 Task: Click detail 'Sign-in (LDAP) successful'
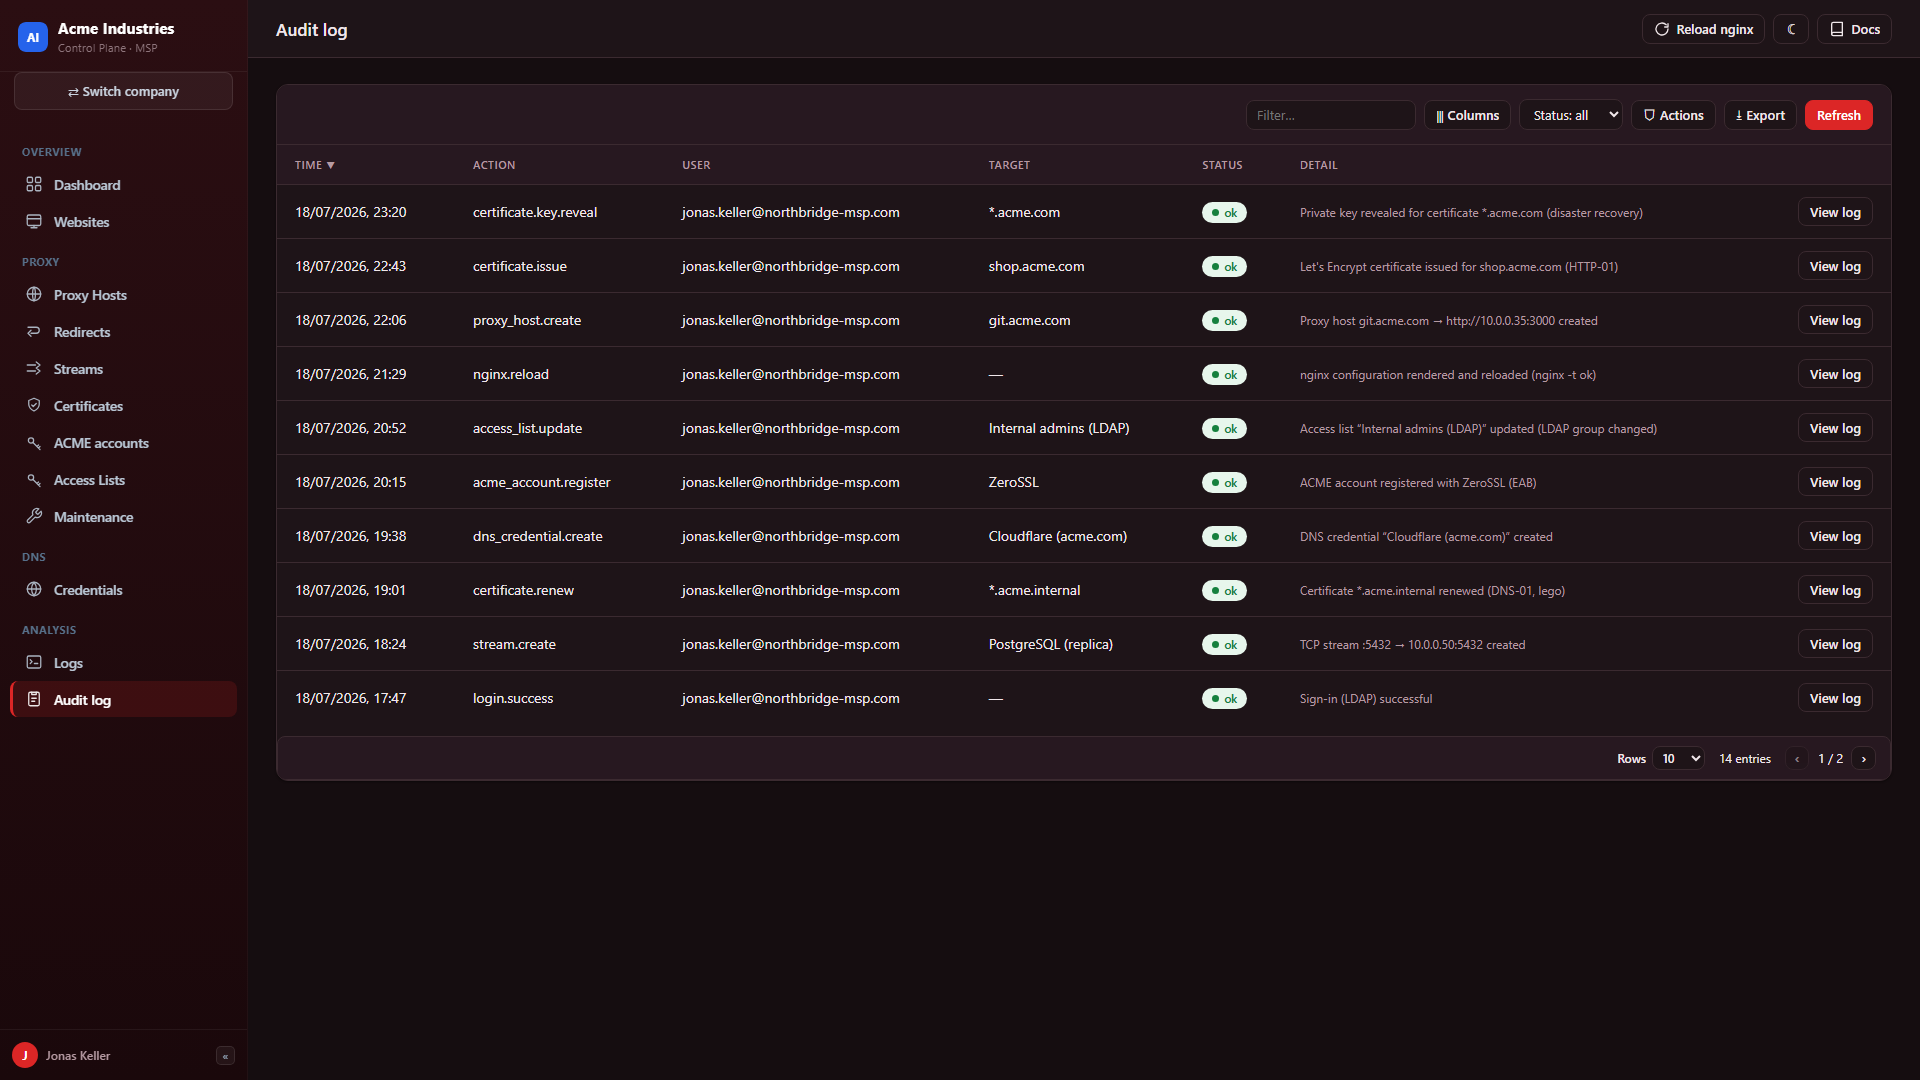pyautogui.click(x=1366, y=699)
